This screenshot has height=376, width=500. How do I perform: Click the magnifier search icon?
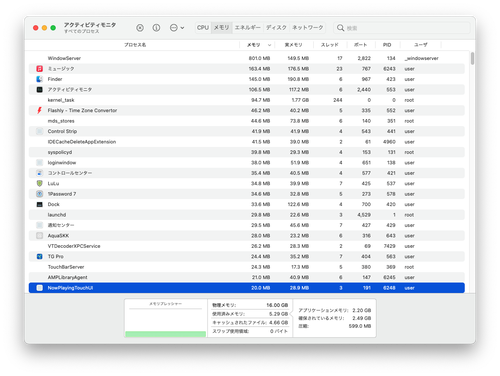click(340, 28)
